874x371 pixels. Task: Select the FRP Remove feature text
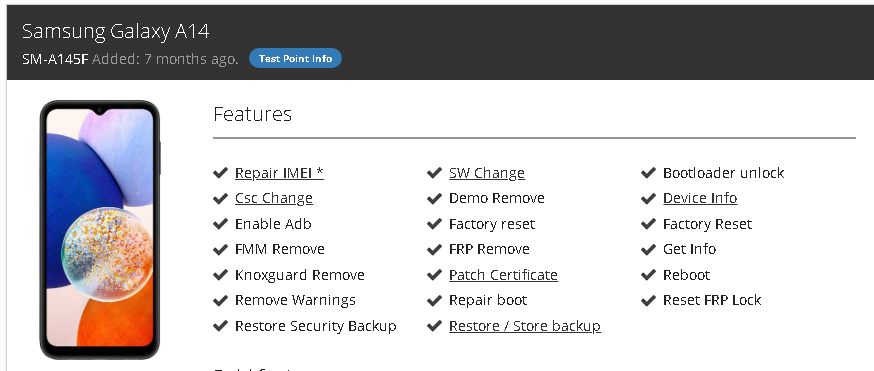pyautogui.click(x=489, y=249)
